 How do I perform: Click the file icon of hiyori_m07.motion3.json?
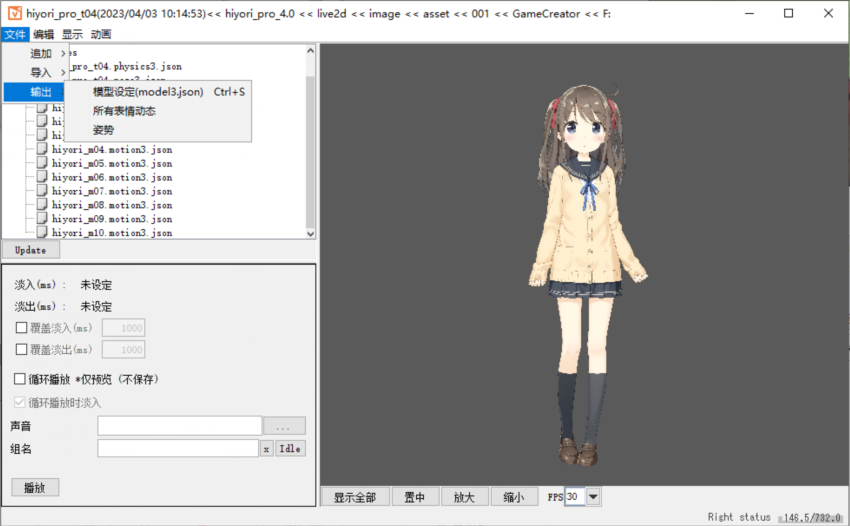pos(42,190)
